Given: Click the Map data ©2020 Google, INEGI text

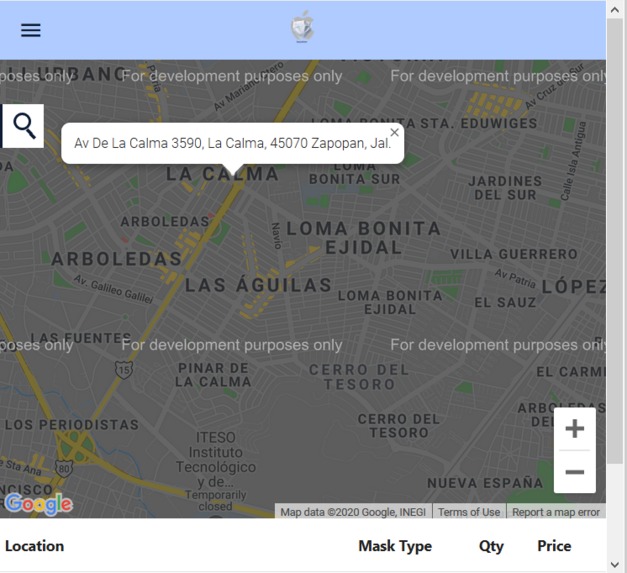Looking at the screenshot, I should tap(353, 512).
